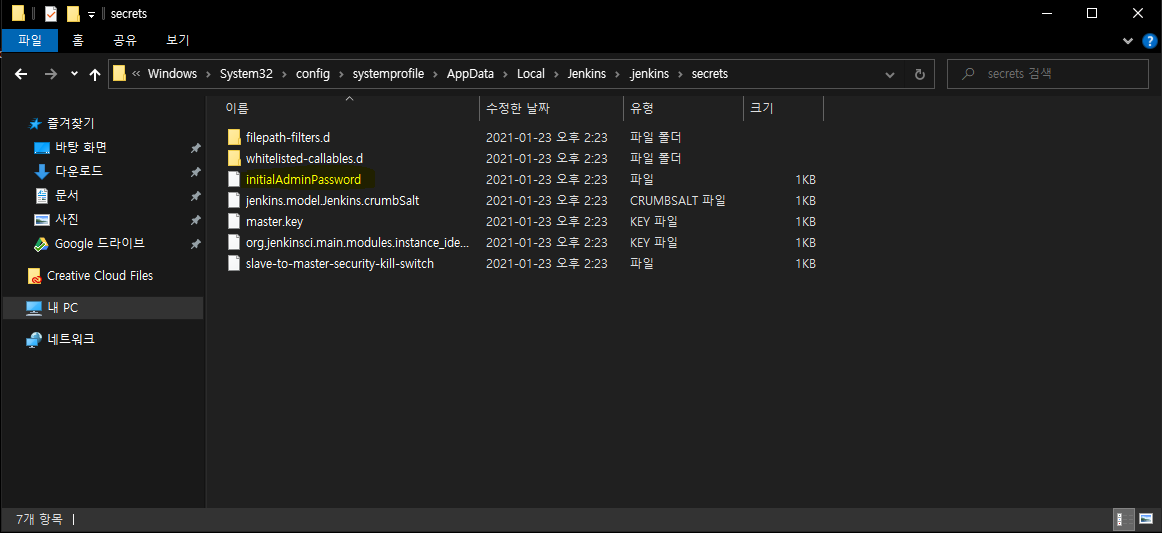Screen dimensions: 1162x533
Task: Click the Forward navigation arrow
Action: point(50,74)
